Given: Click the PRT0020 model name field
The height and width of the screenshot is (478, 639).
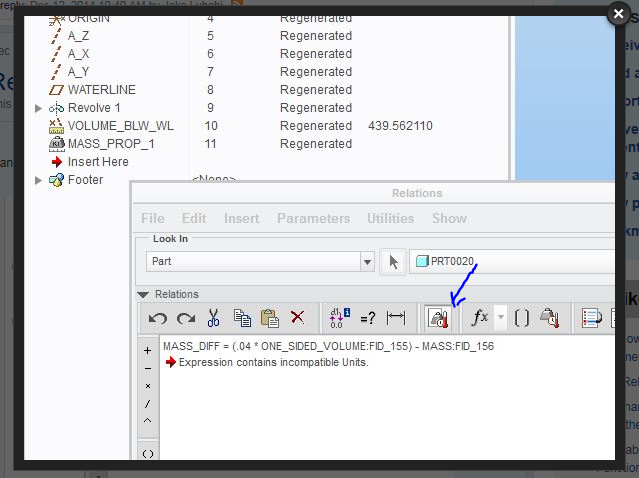Looking at the screenshot, I should pyautogui.click(x=512, y=261).
